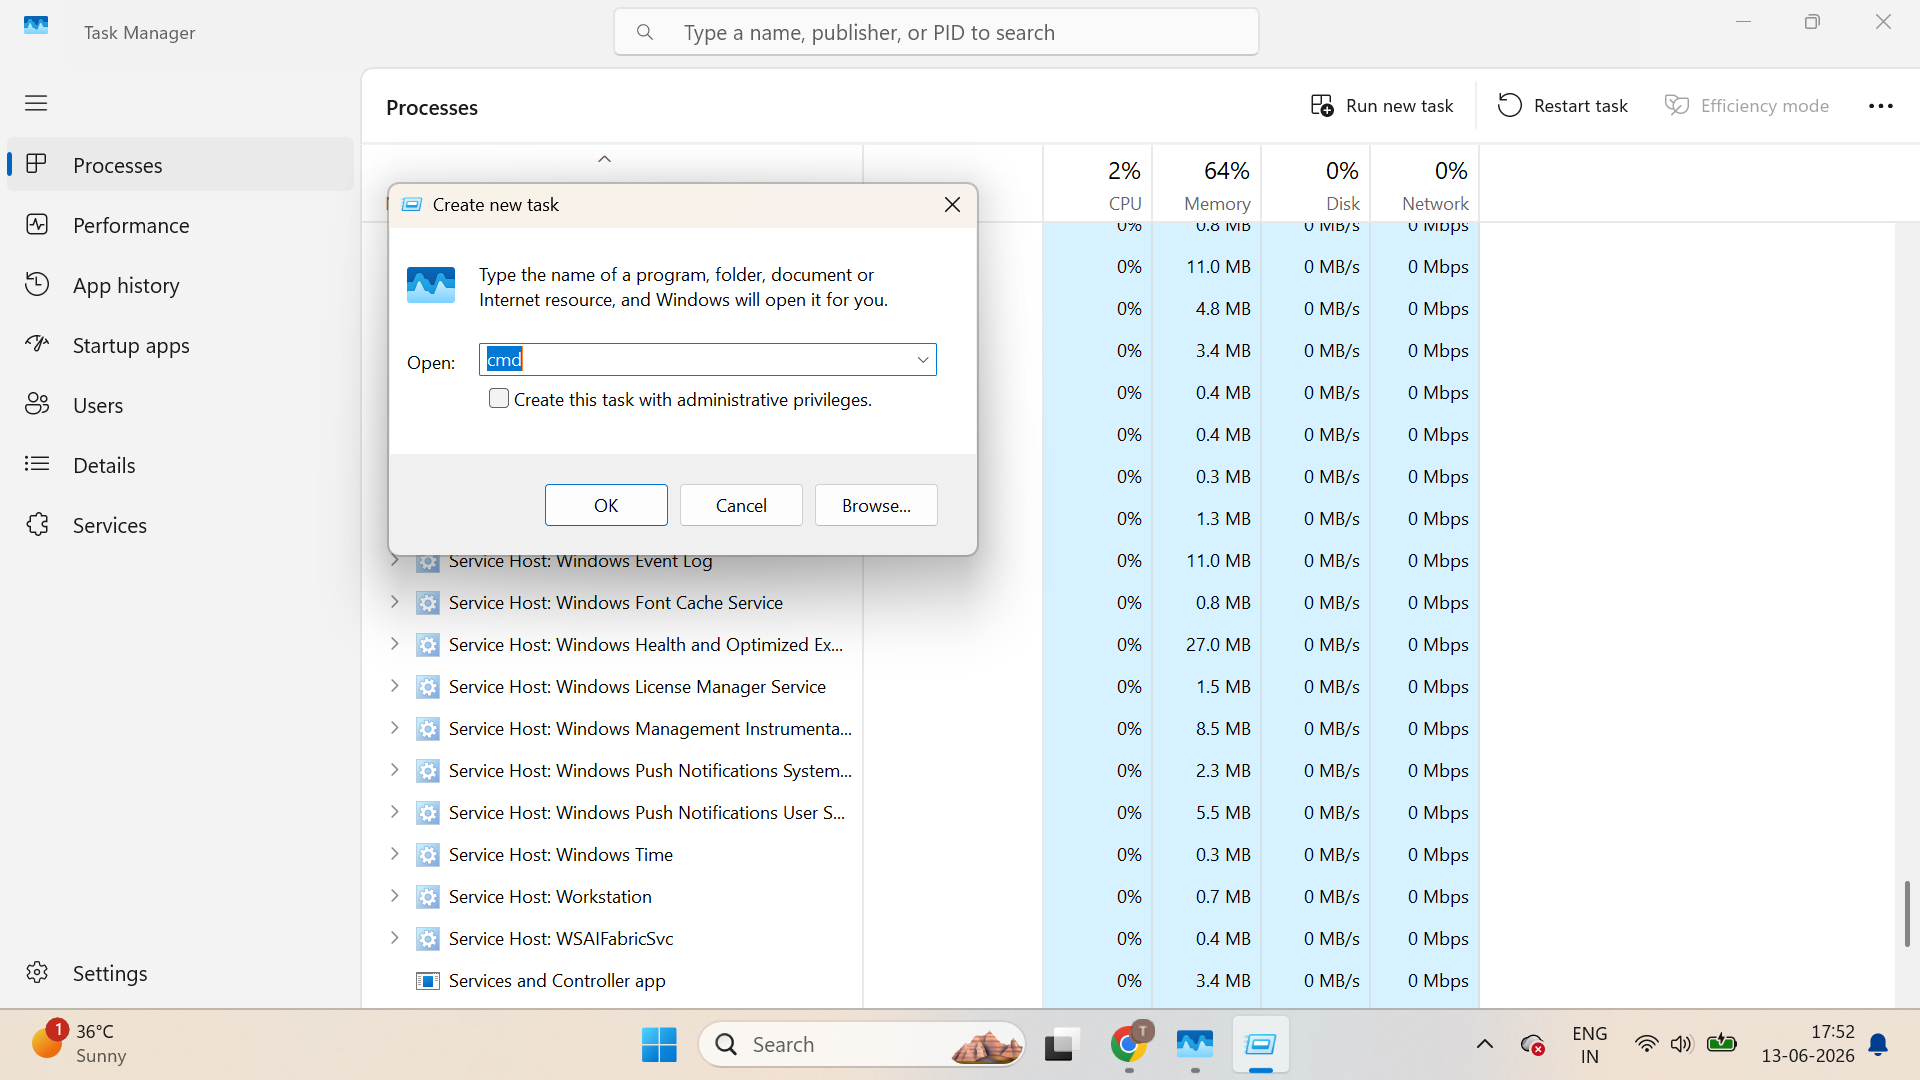Image resolution: width=1920 pixels, height=1080 pixels.
Task: Click Cancel in Create new task dialog
Action: pyautogui.click(x=741, y=505)
